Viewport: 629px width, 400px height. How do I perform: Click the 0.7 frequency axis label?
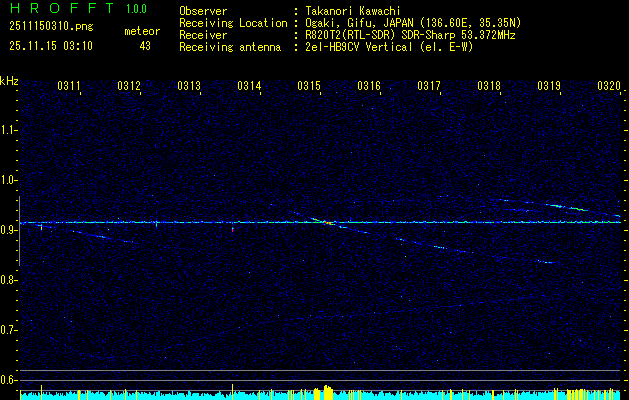9,330
